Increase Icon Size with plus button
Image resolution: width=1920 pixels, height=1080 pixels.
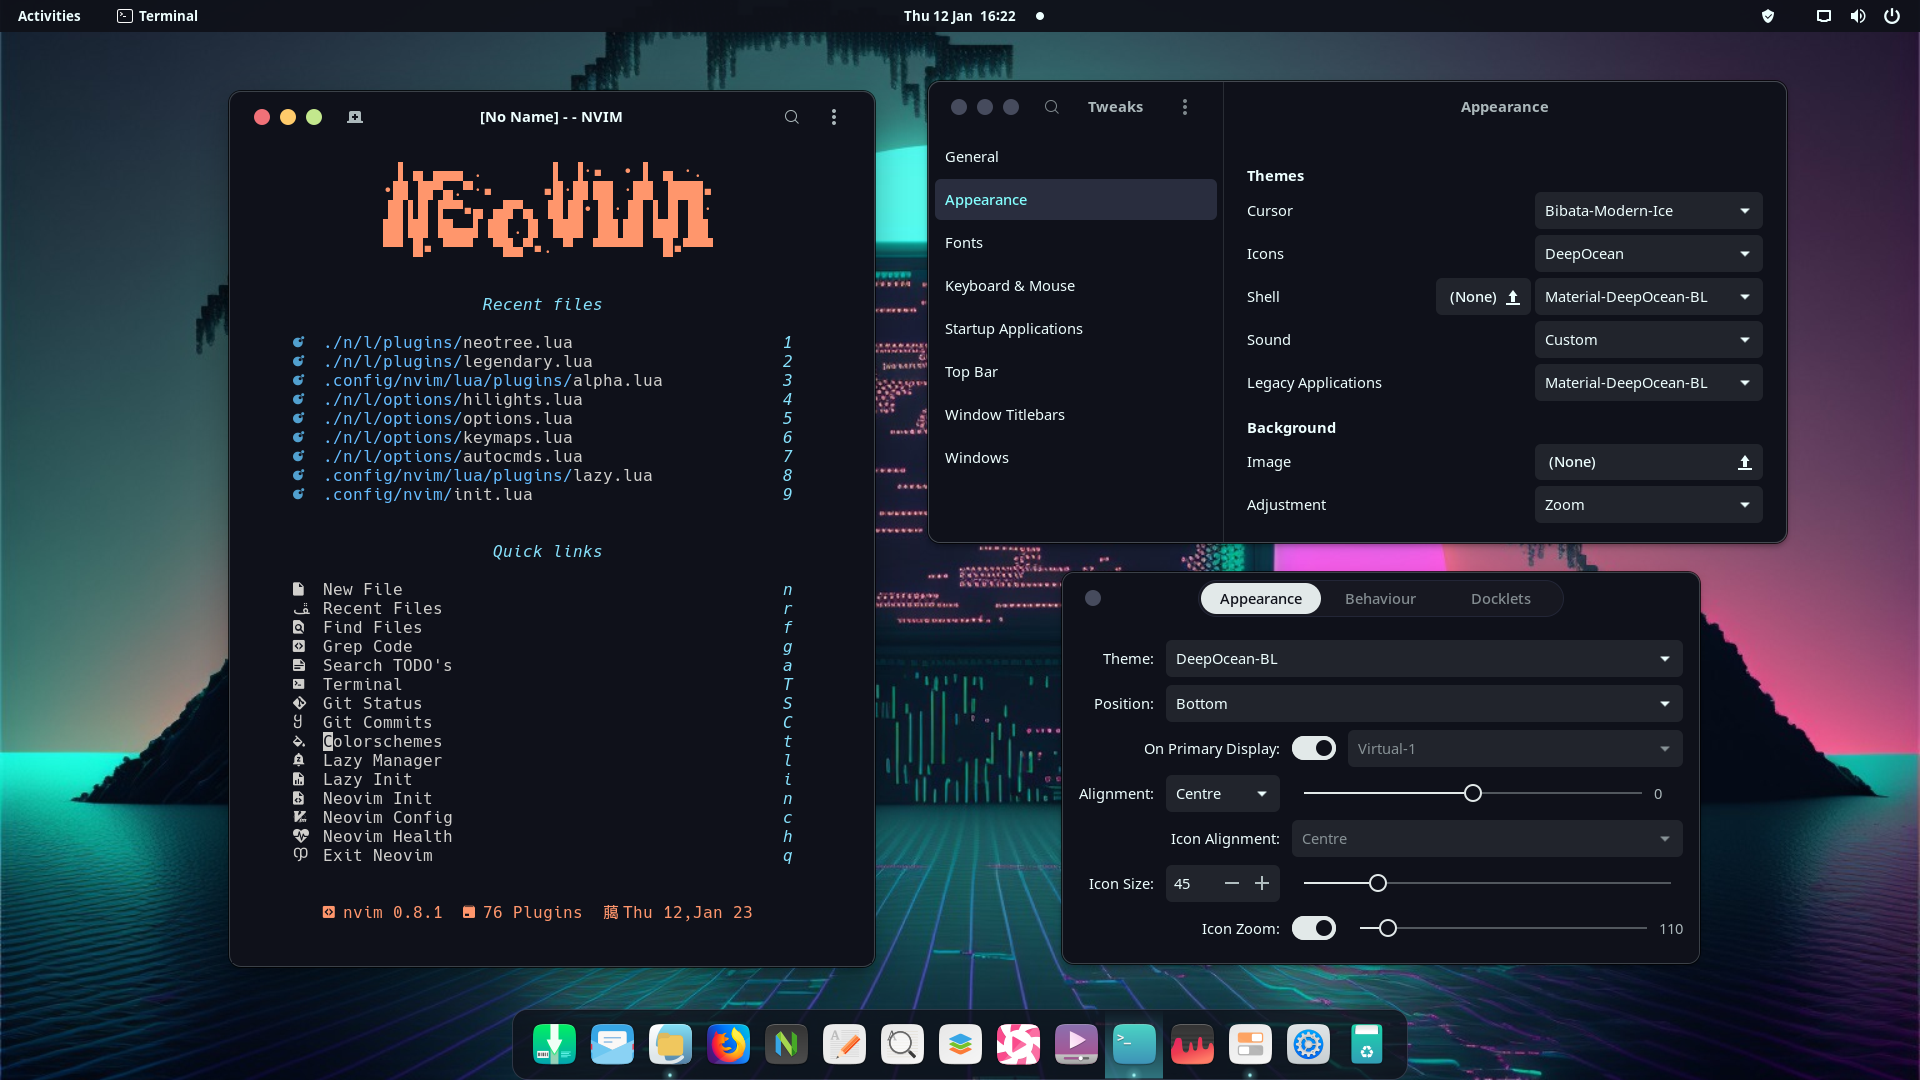(1262, 884)
